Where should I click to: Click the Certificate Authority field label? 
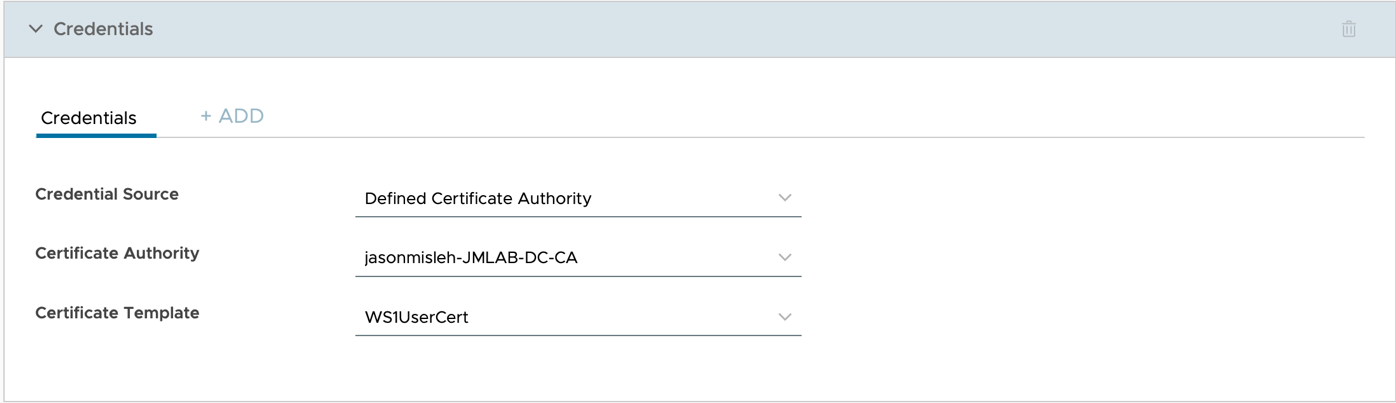click(117, 253)
